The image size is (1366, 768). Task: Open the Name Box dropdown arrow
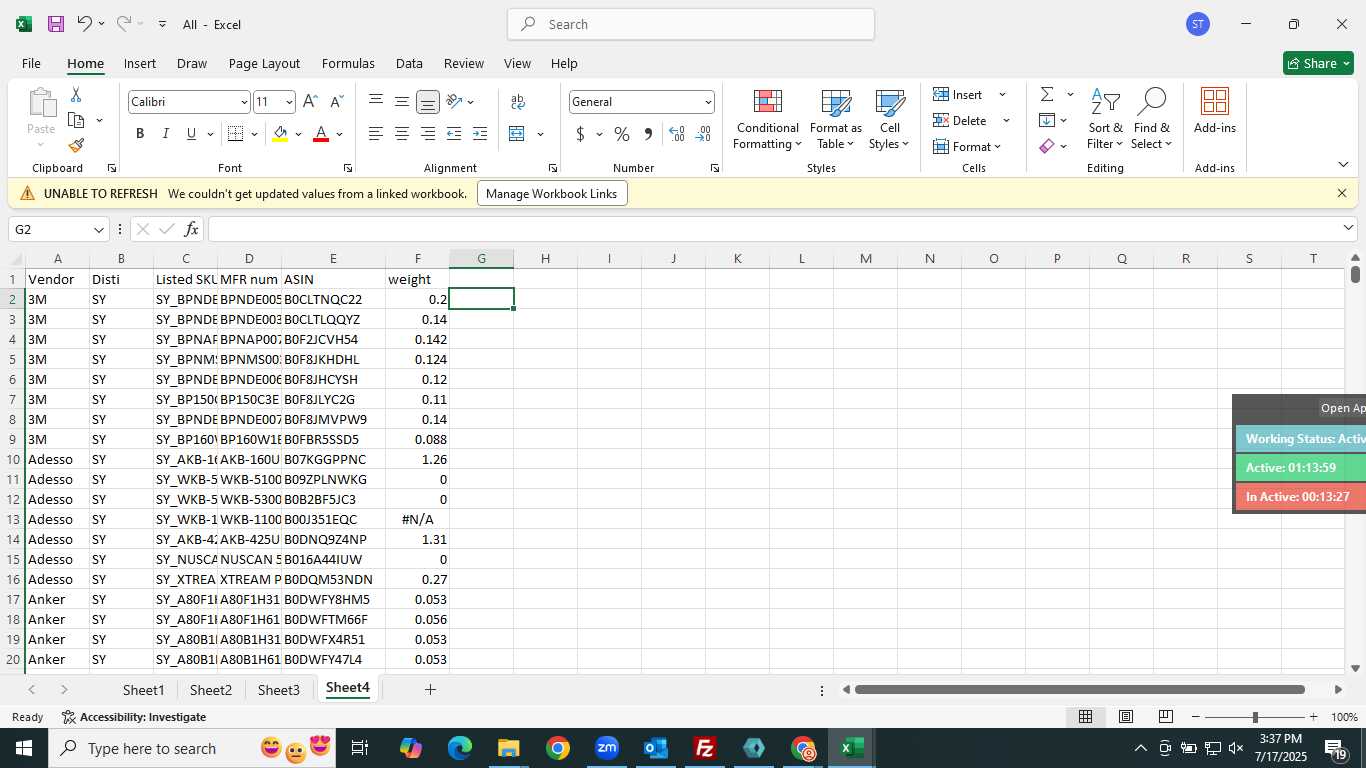click(x=98, y=230)
